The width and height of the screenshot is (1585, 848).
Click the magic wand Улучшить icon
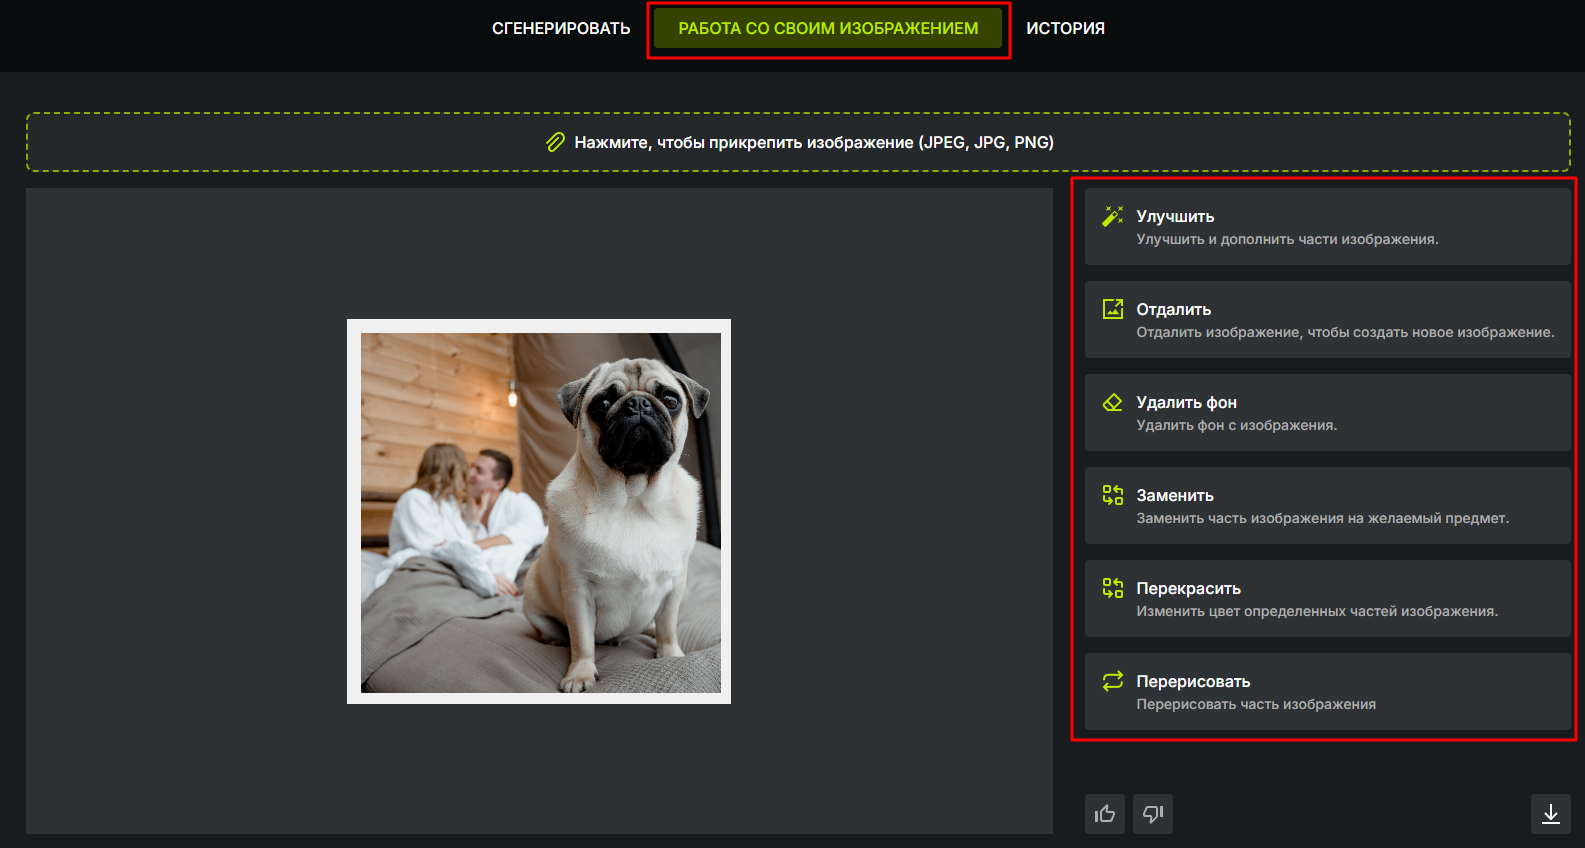1112,216
